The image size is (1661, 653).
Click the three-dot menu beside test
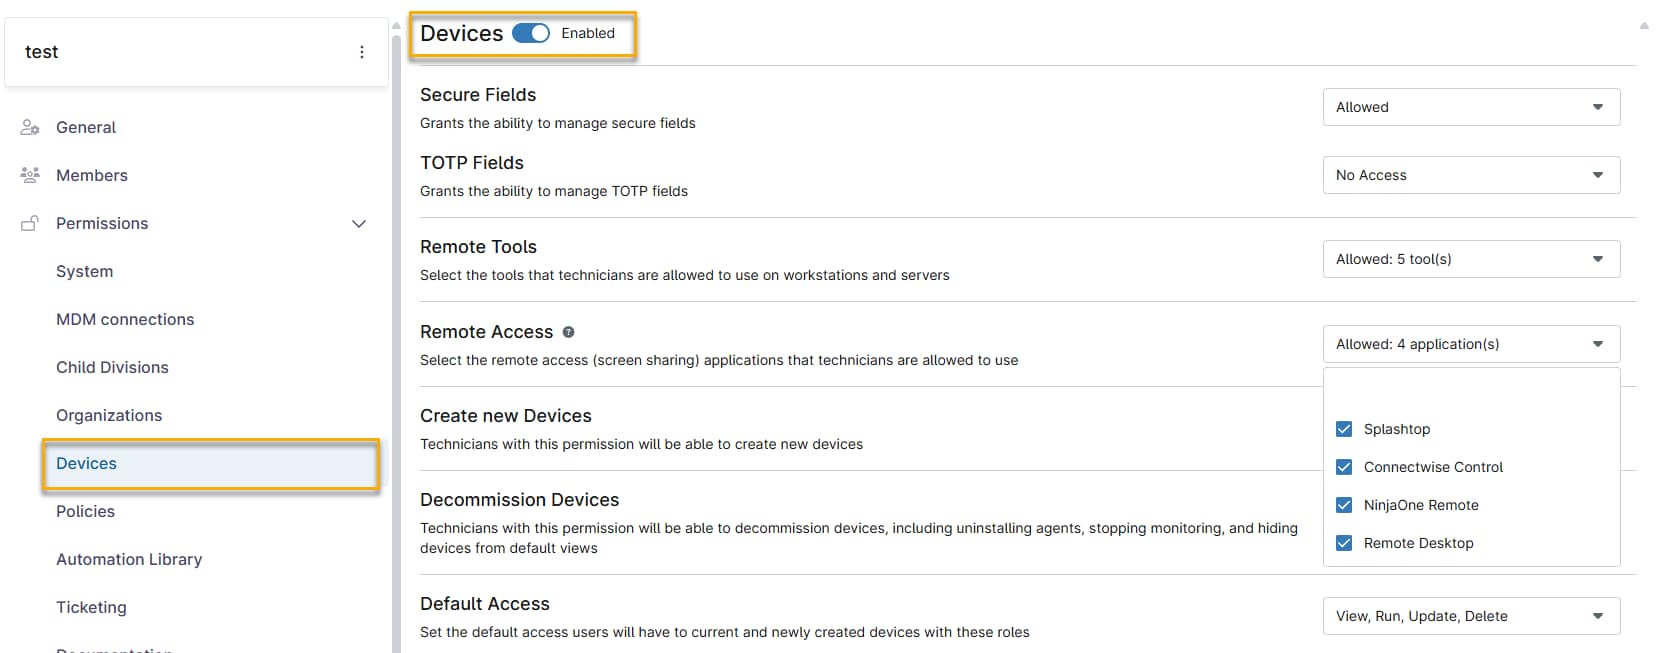pos(362,52)
